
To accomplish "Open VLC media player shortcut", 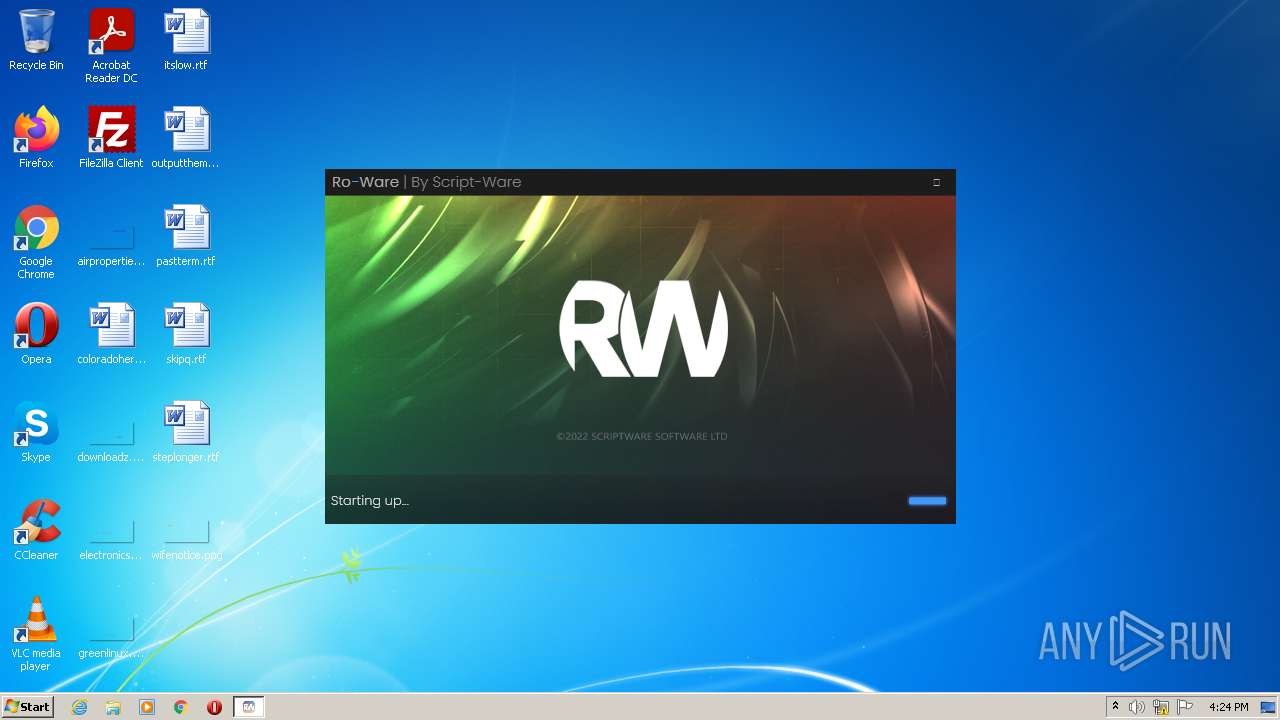I will (x=36, y=634).
